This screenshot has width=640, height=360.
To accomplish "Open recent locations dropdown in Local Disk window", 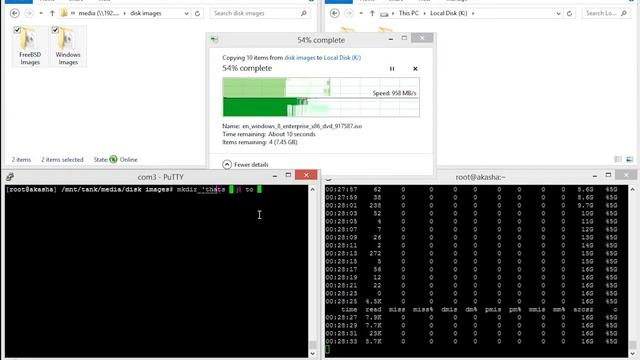I will click(361, 13).
